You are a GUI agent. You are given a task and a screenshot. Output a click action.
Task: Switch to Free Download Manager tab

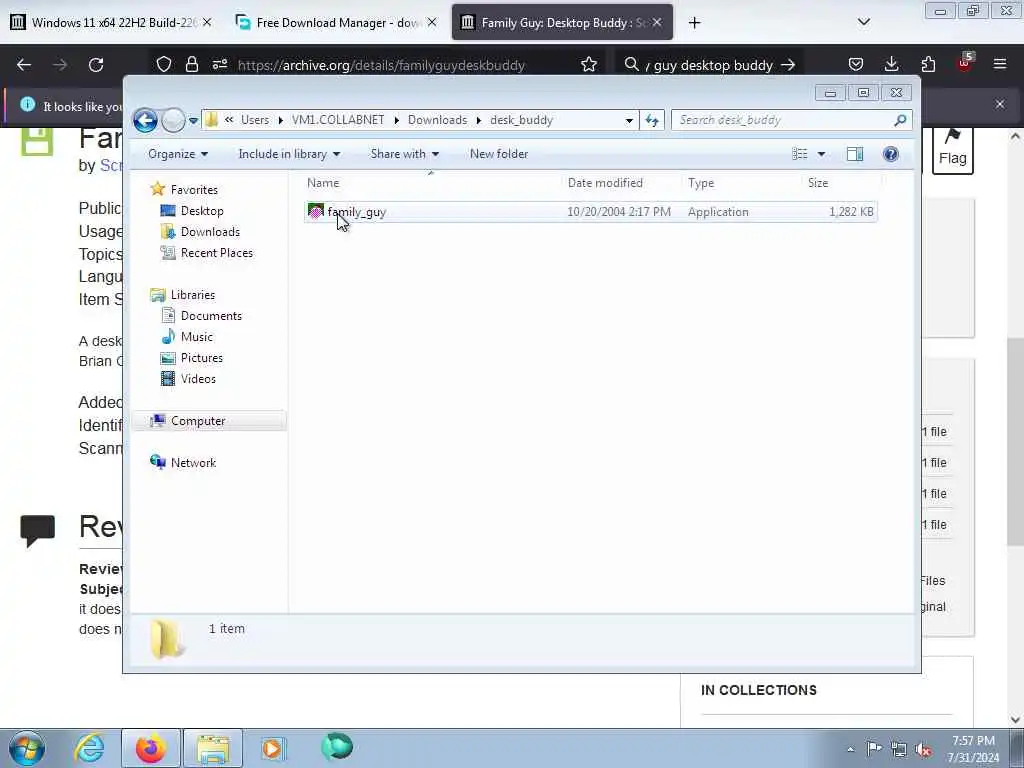click(x=336, y=23)
